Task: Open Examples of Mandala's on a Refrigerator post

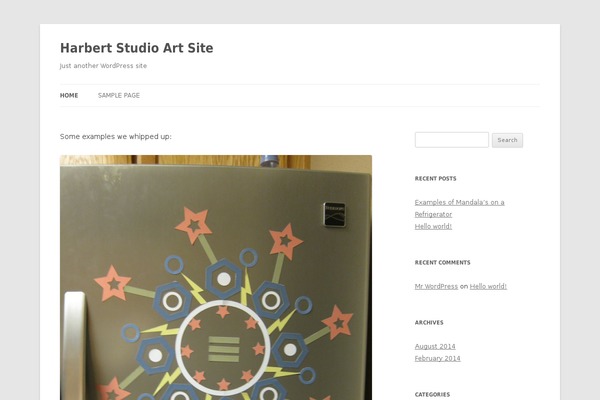Action: point(459,208)
